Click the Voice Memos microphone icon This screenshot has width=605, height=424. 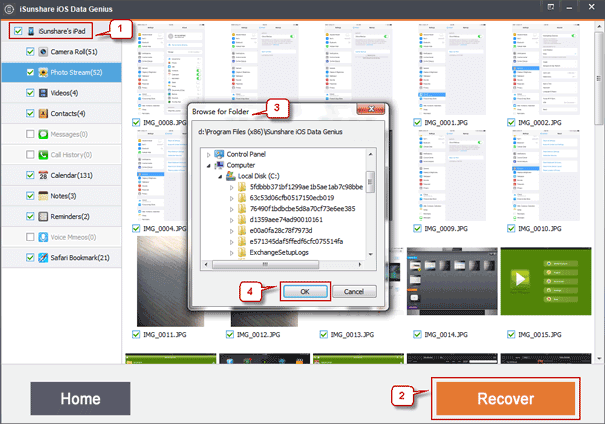(x=43, y=237)
